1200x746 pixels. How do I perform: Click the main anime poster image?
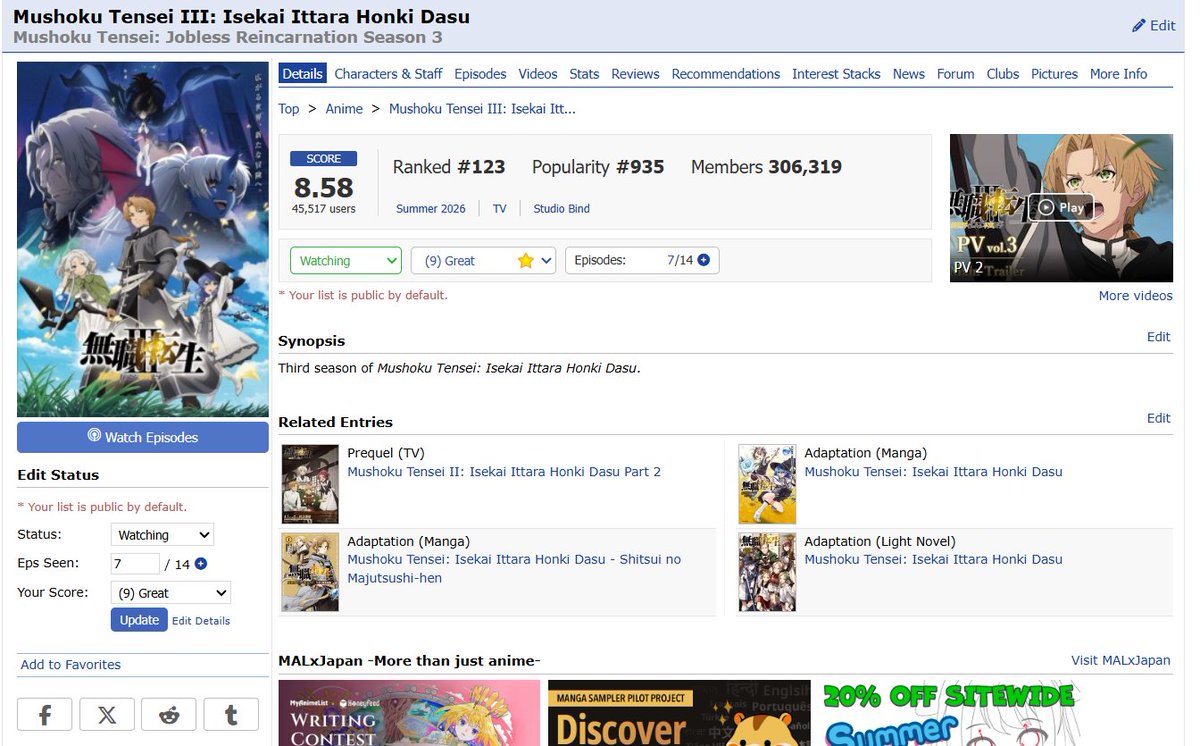[143, 240]
